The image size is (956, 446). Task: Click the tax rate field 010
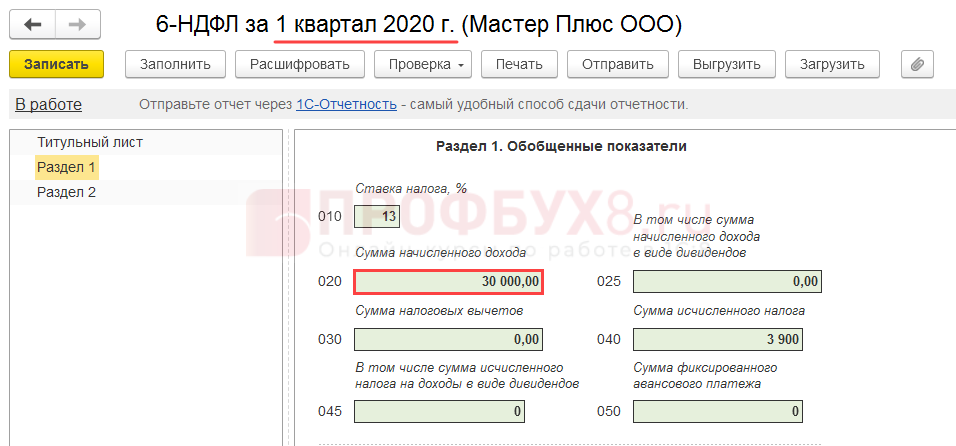point(377,216)
